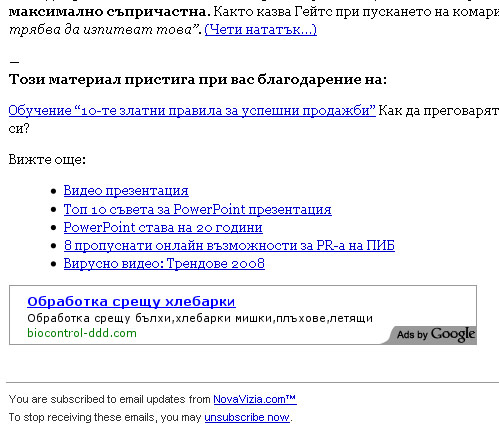Click "Топ 10 съвета за PowerPoint презентация"
Screen dimensions: 499x429
(198, 209)
